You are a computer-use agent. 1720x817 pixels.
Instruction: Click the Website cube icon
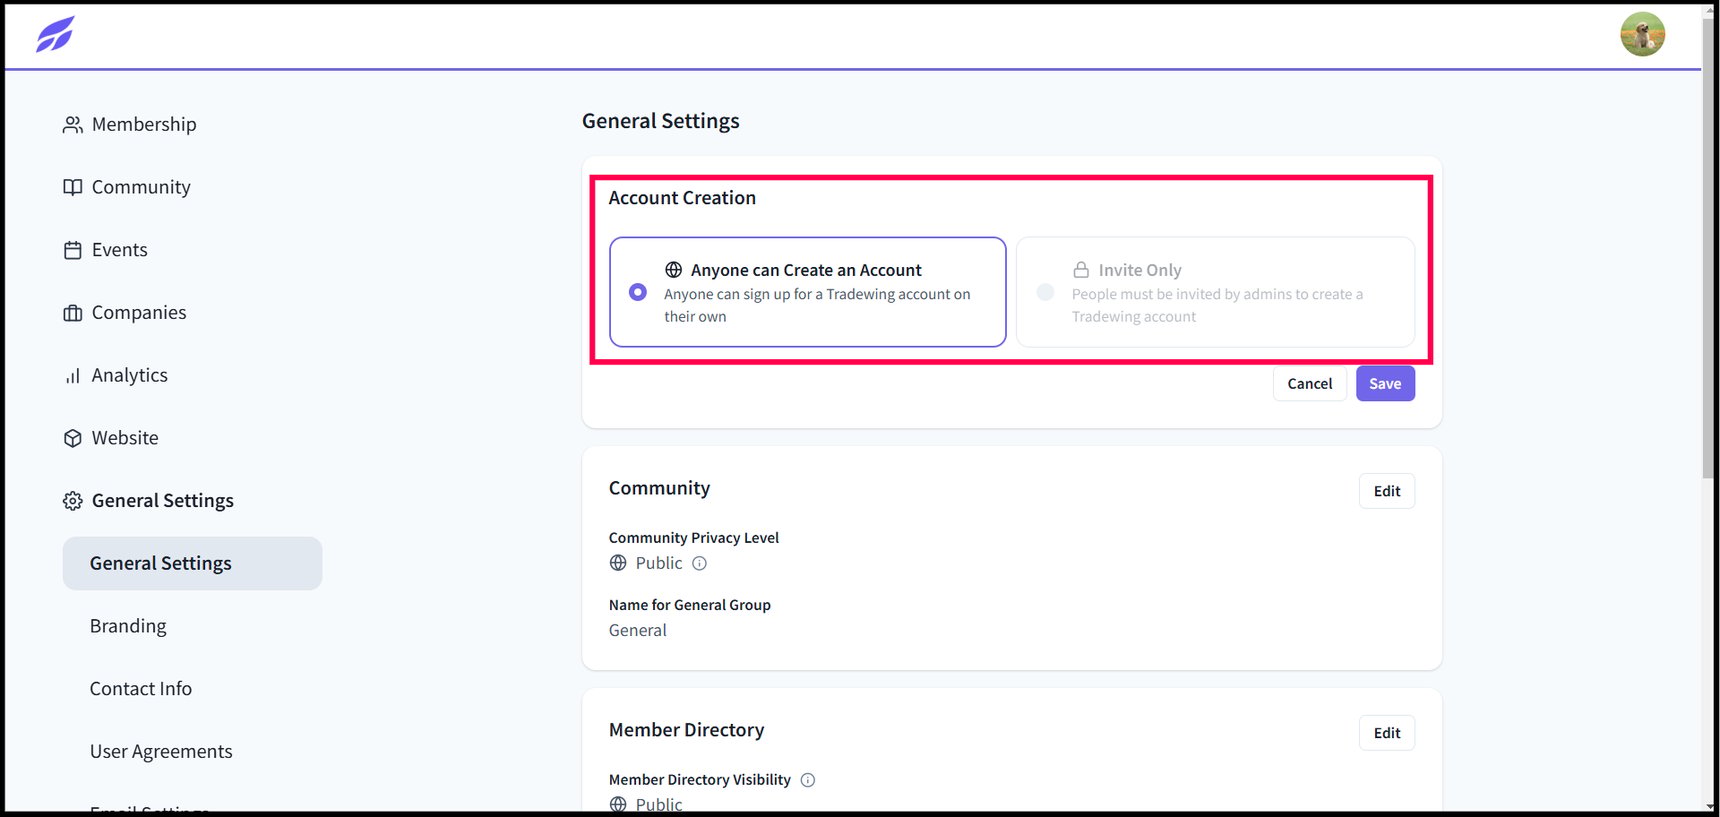[x=73, y=438]
